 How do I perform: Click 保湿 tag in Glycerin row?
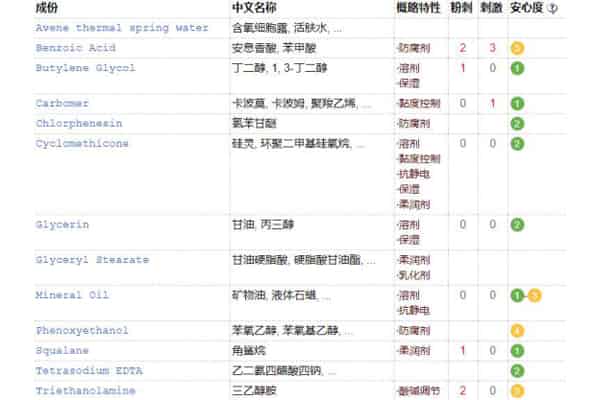tap(409, 240)
